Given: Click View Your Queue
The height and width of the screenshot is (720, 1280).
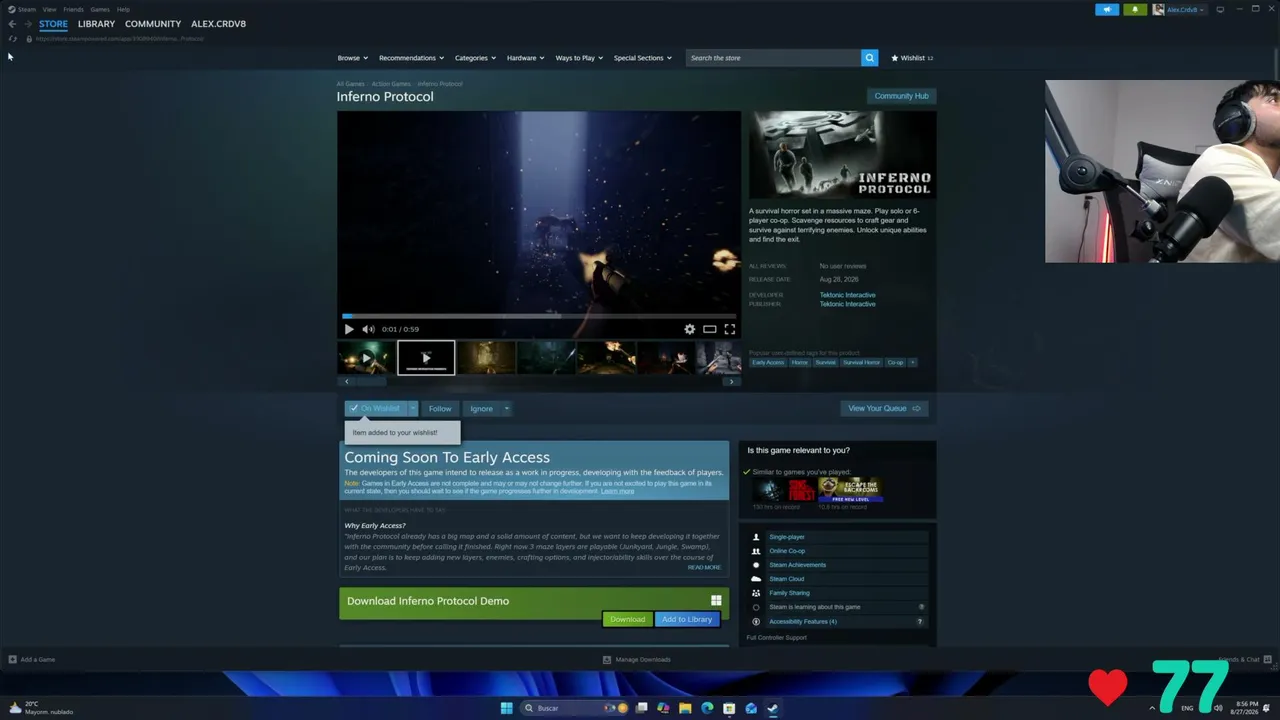Looking at the screenshot, I should pos(884,408).
